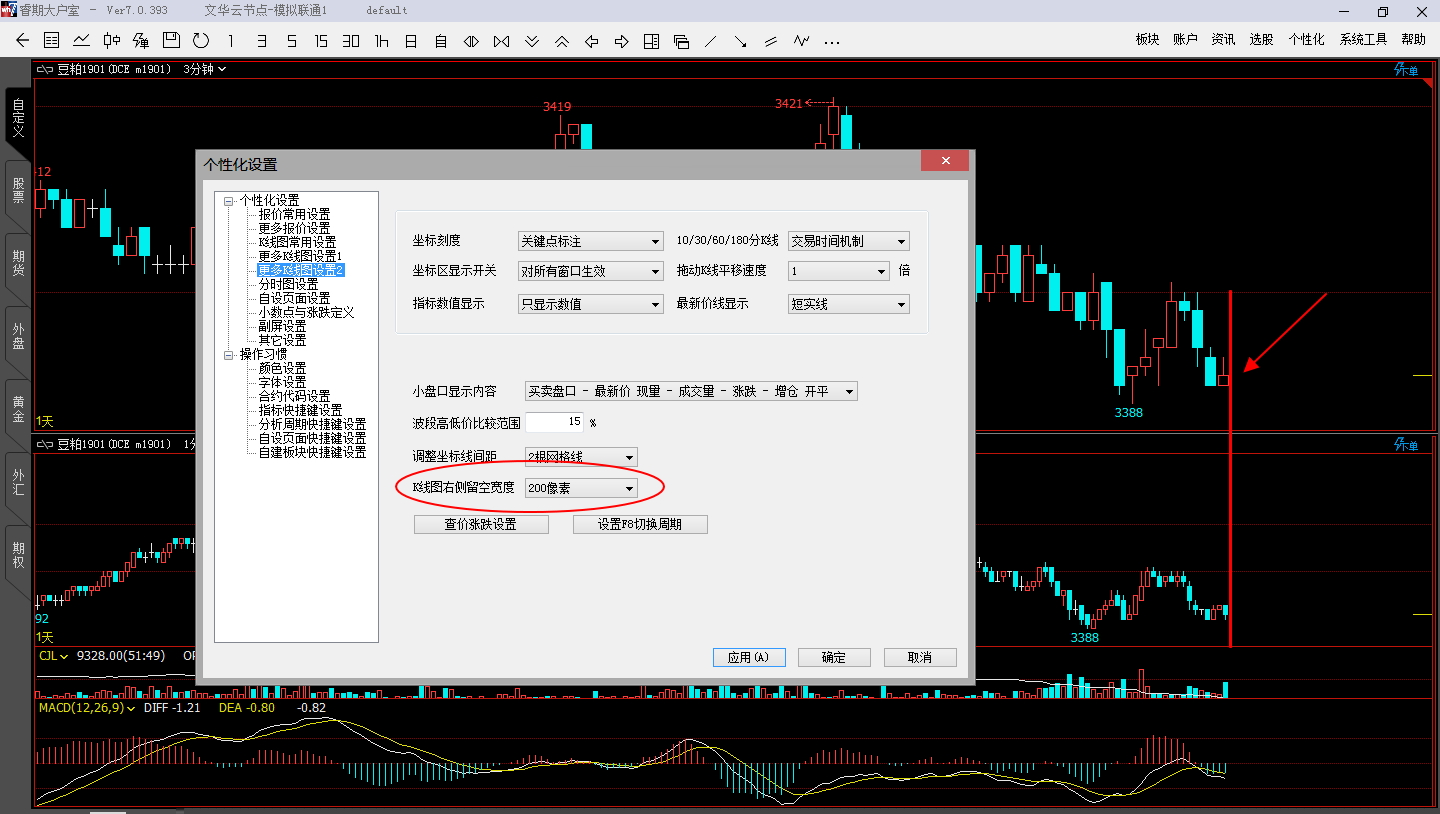Click the back arrow toolbar icon
The width and height of the screenshot is (1440, 814).
point(22,41)
